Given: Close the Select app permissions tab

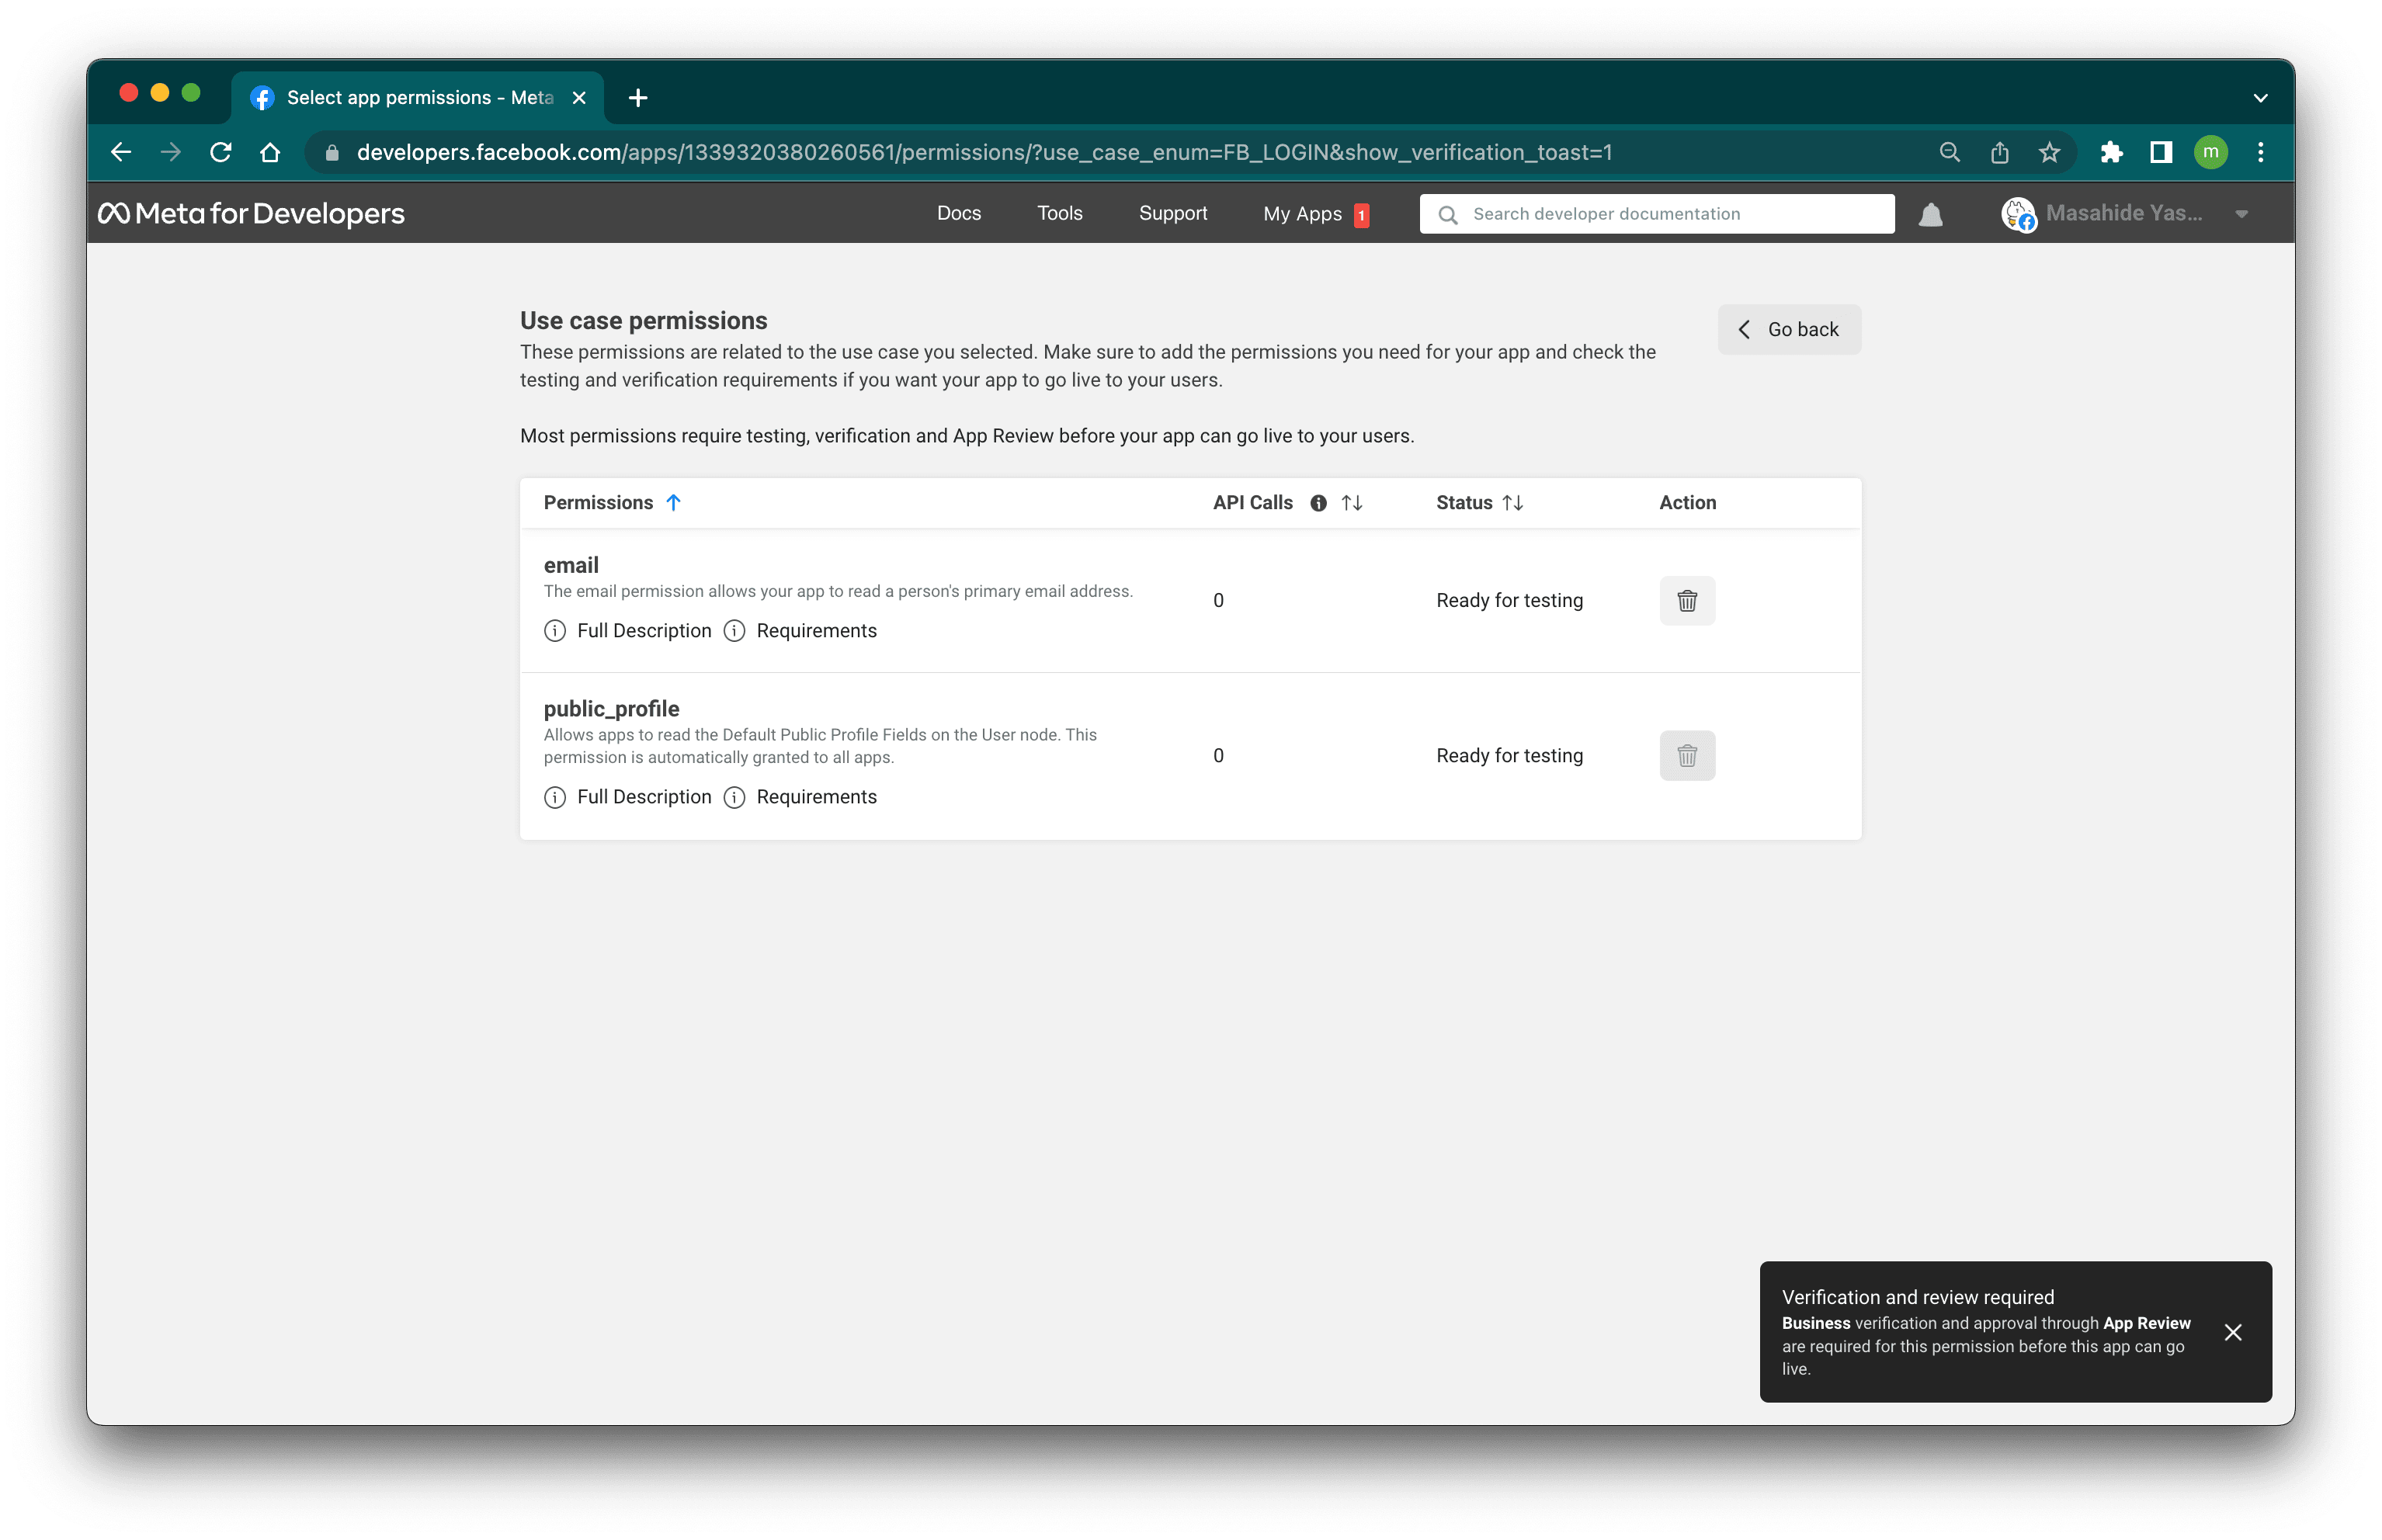Looking at the screenshot, I should (579, 98).
